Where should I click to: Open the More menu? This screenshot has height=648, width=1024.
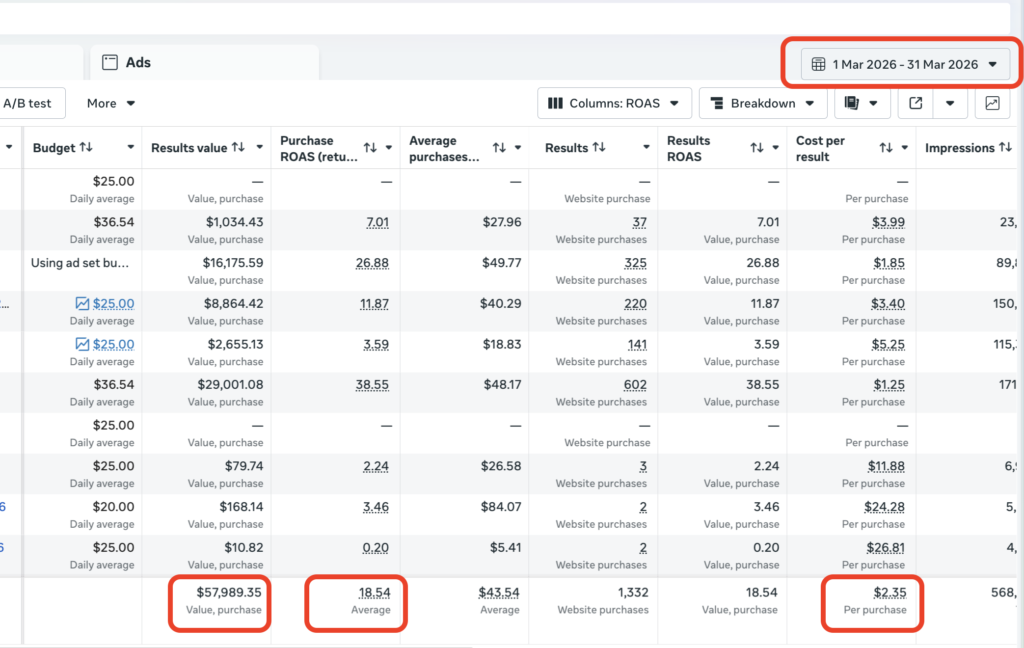110,103
